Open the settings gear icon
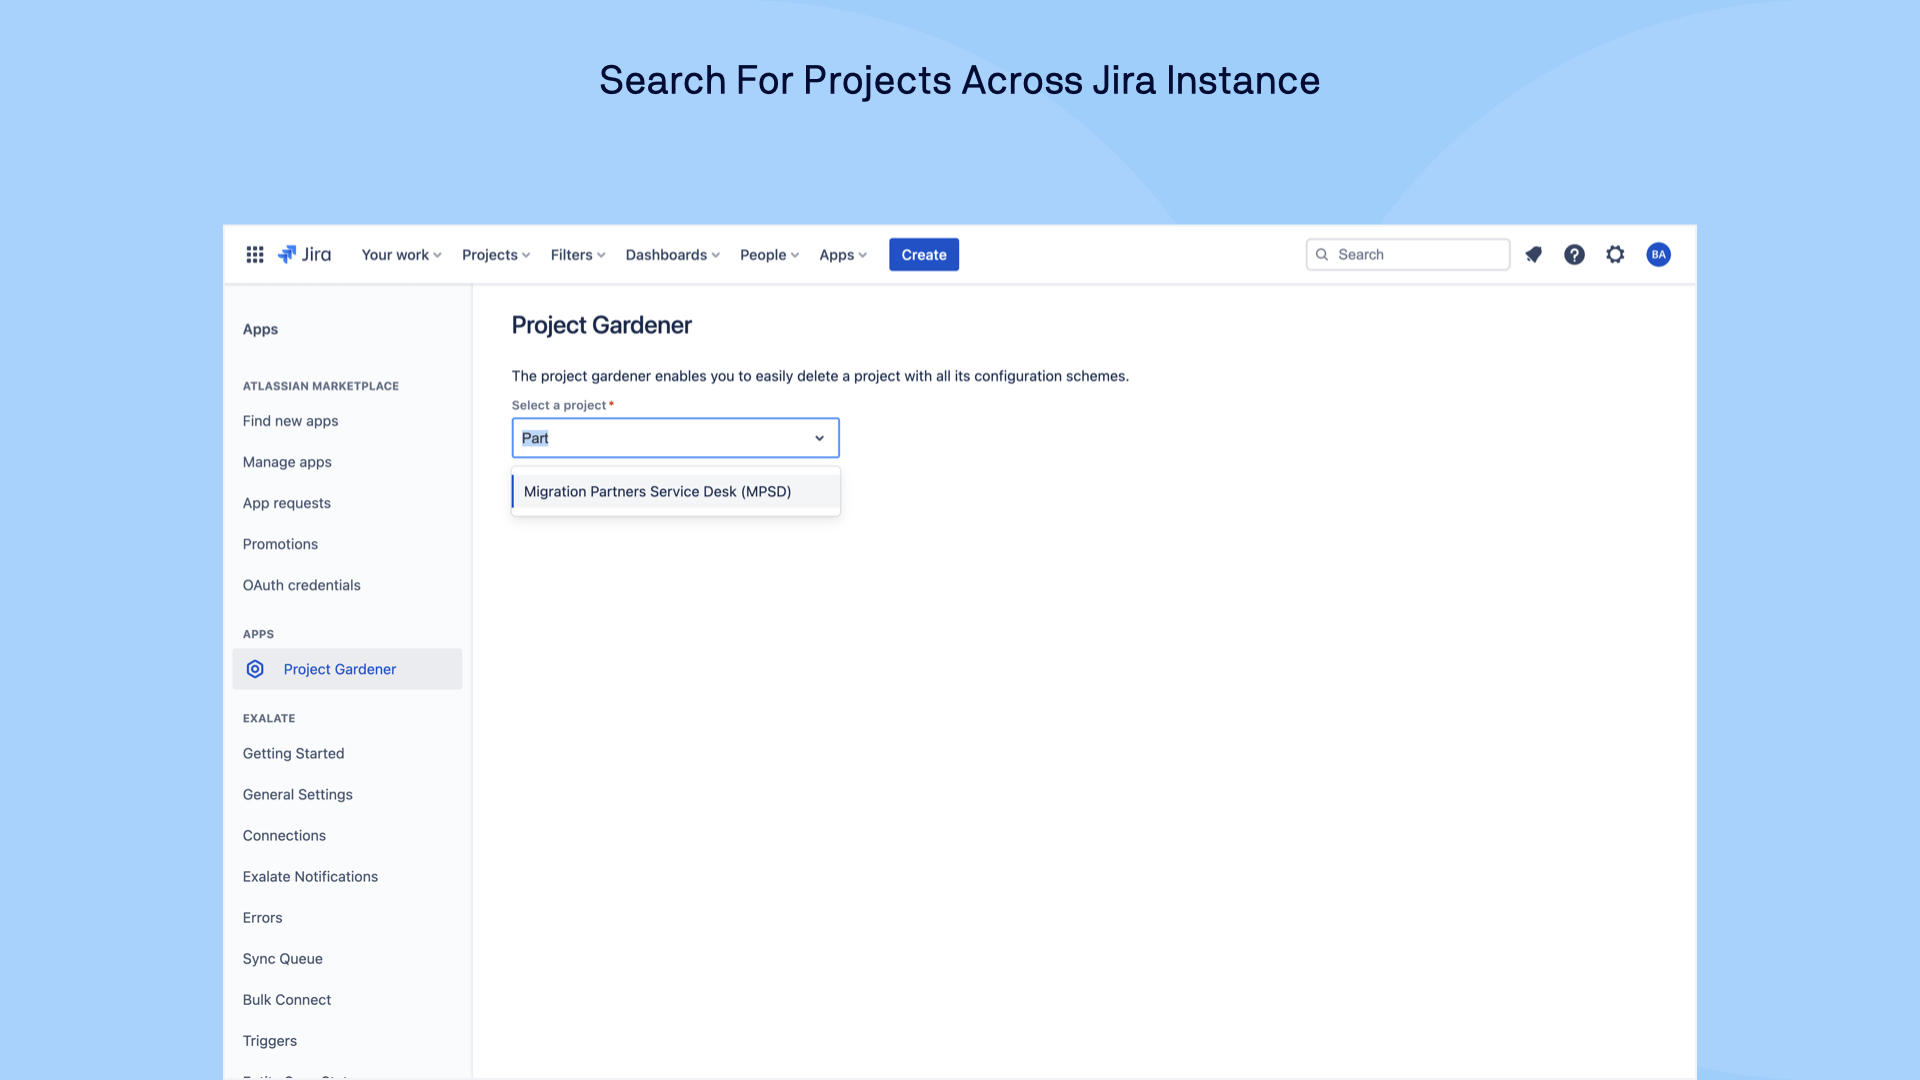 click(x=1615, y=255)
